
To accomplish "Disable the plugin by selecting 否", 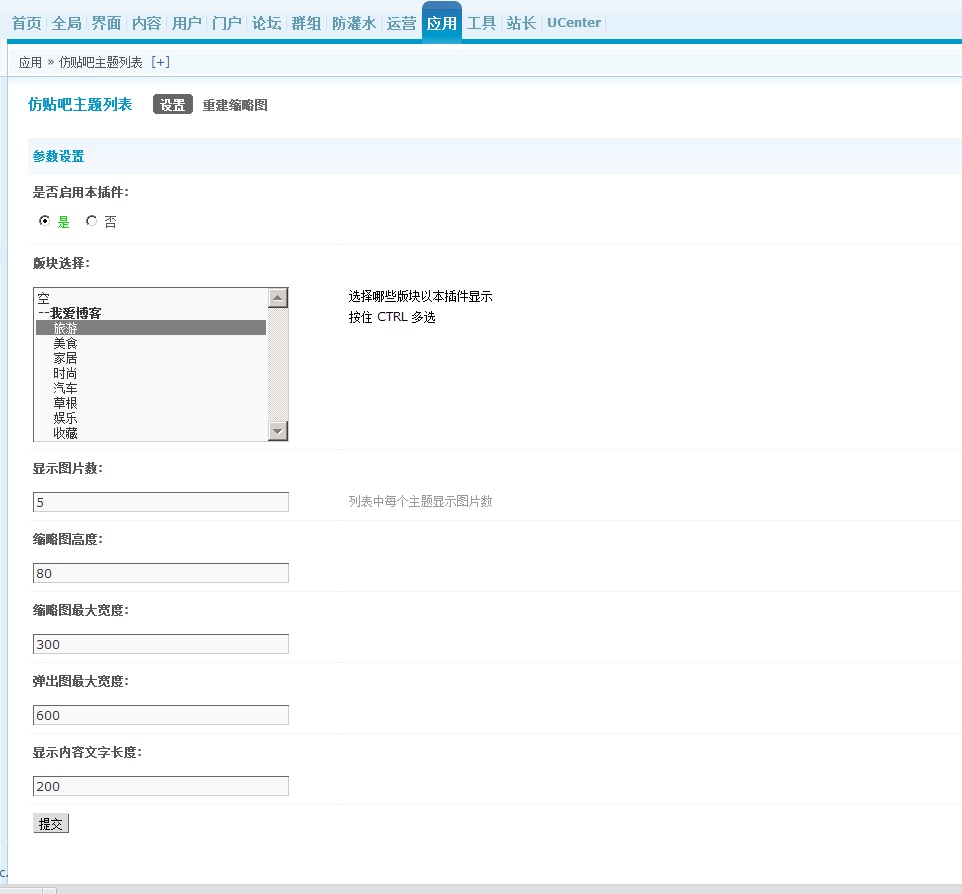I will pyautogui.click(x=91, y=221).
